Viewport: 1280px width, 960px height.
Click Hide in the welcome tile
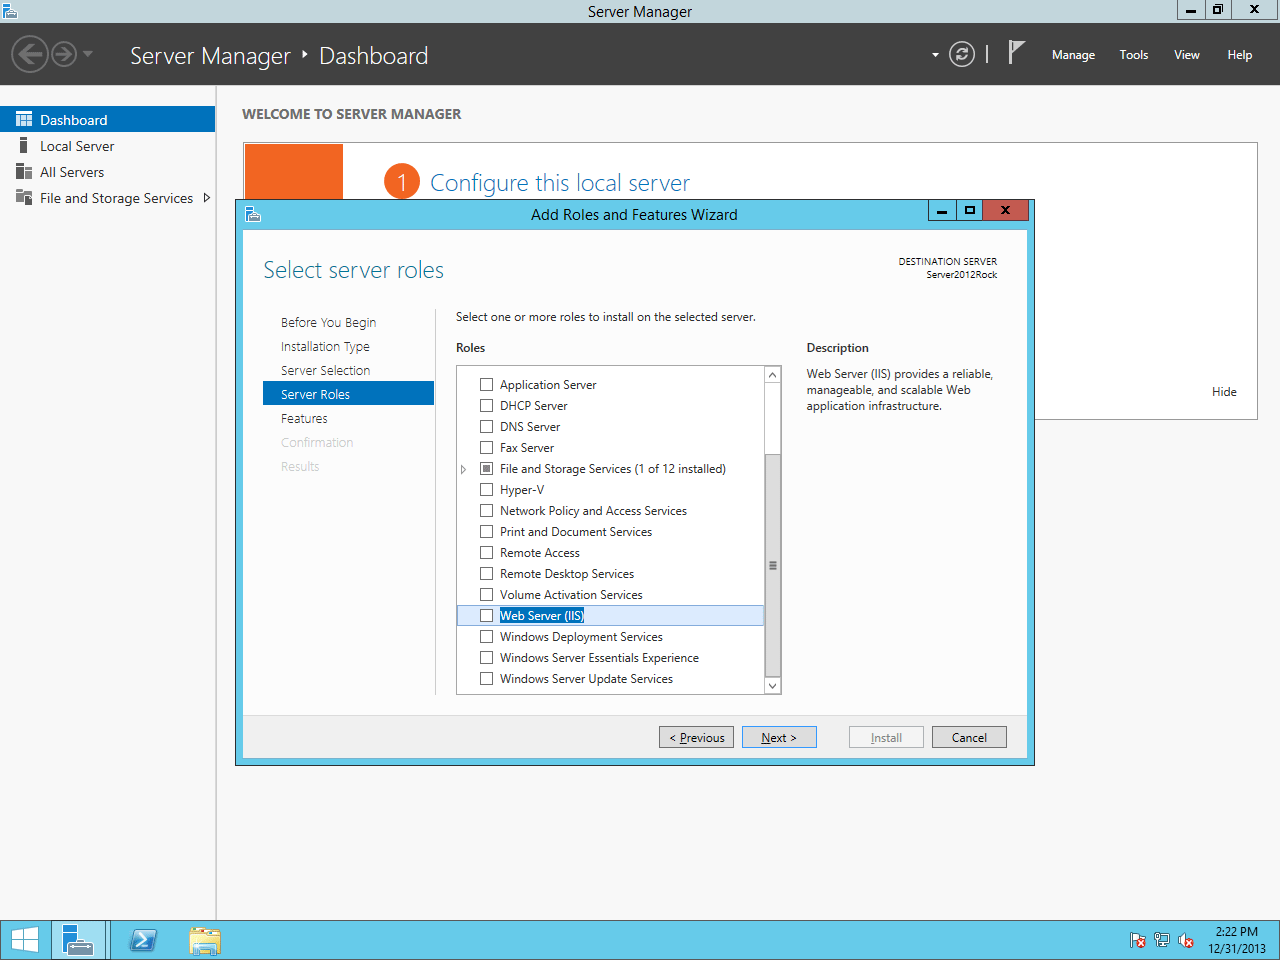click(x=1224, y=392)
